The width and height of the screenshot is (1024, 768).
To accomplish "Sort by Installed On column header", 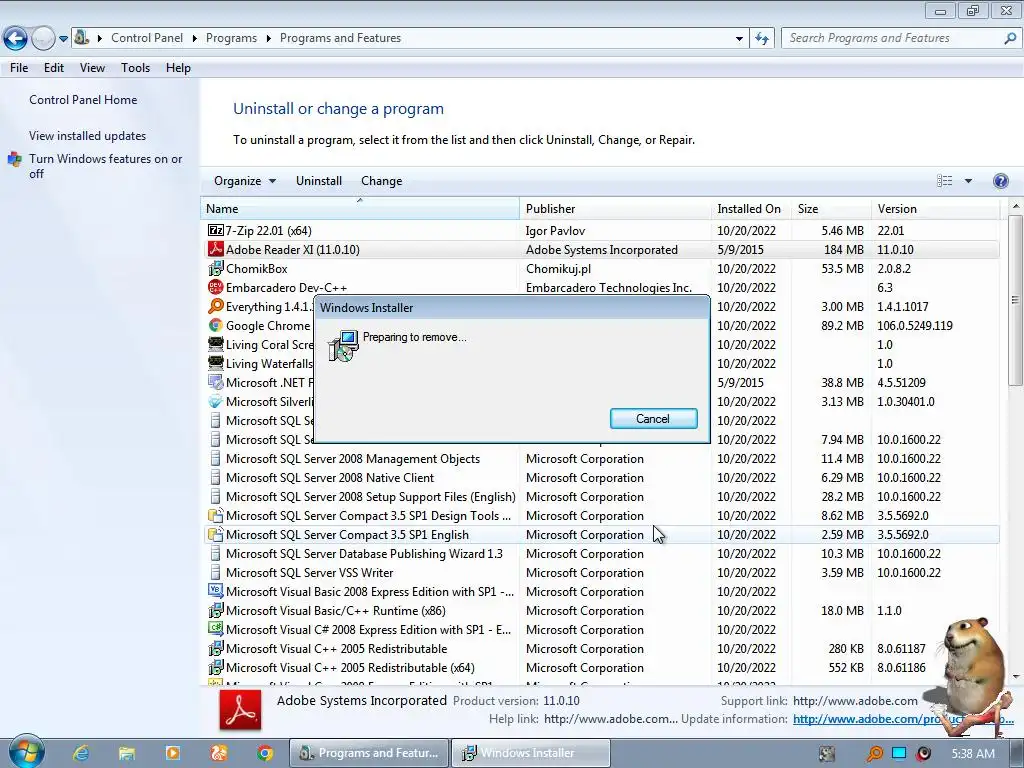I will (x=751, y=209).
